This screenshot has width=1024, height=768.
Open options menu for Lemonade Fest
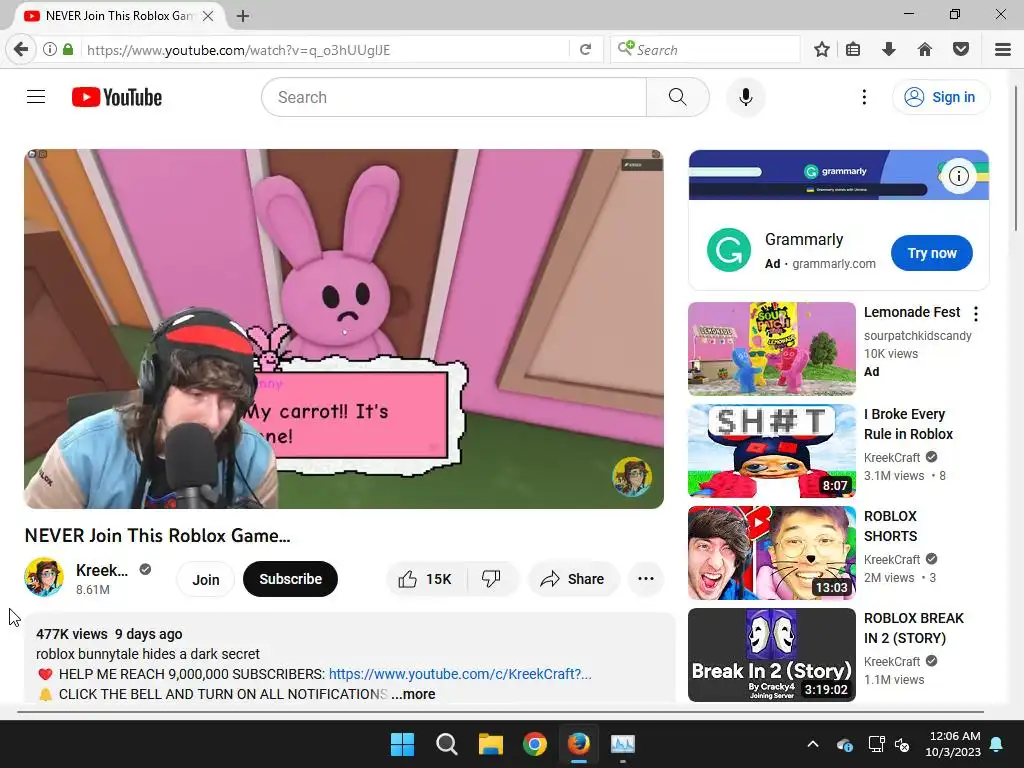tap(976, 314)
